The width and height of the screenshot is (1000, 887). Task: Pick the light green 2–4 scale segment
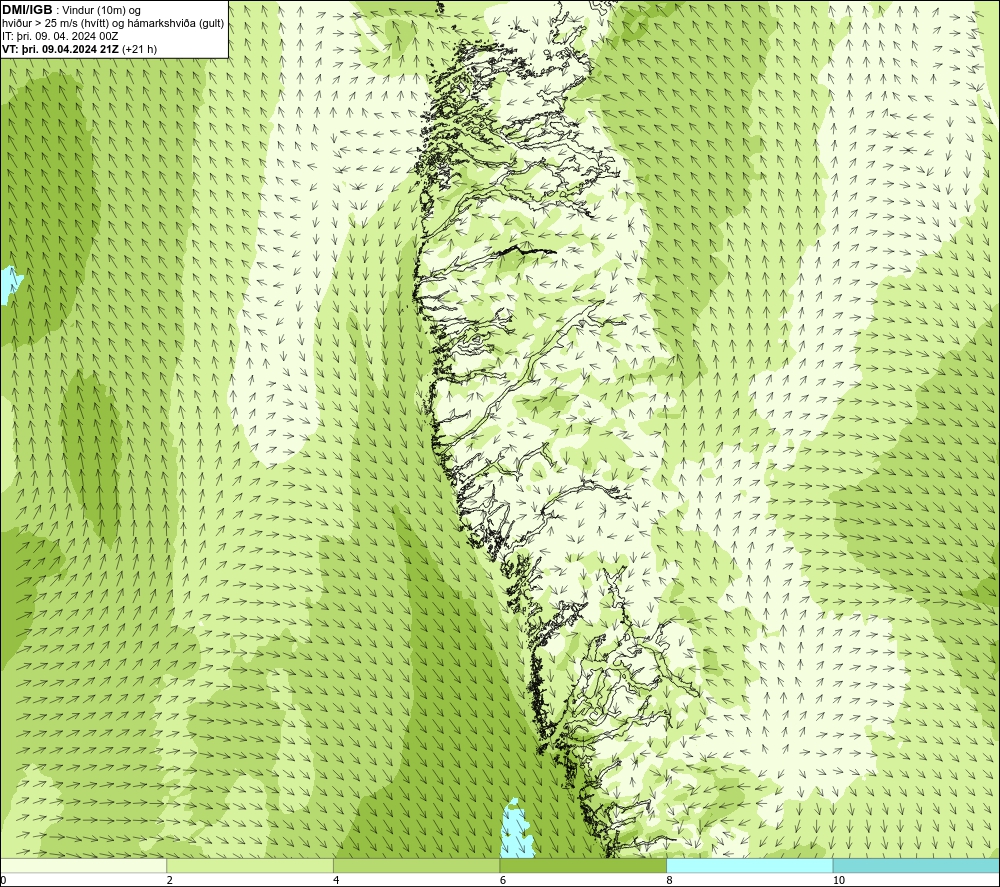[250, 865]
